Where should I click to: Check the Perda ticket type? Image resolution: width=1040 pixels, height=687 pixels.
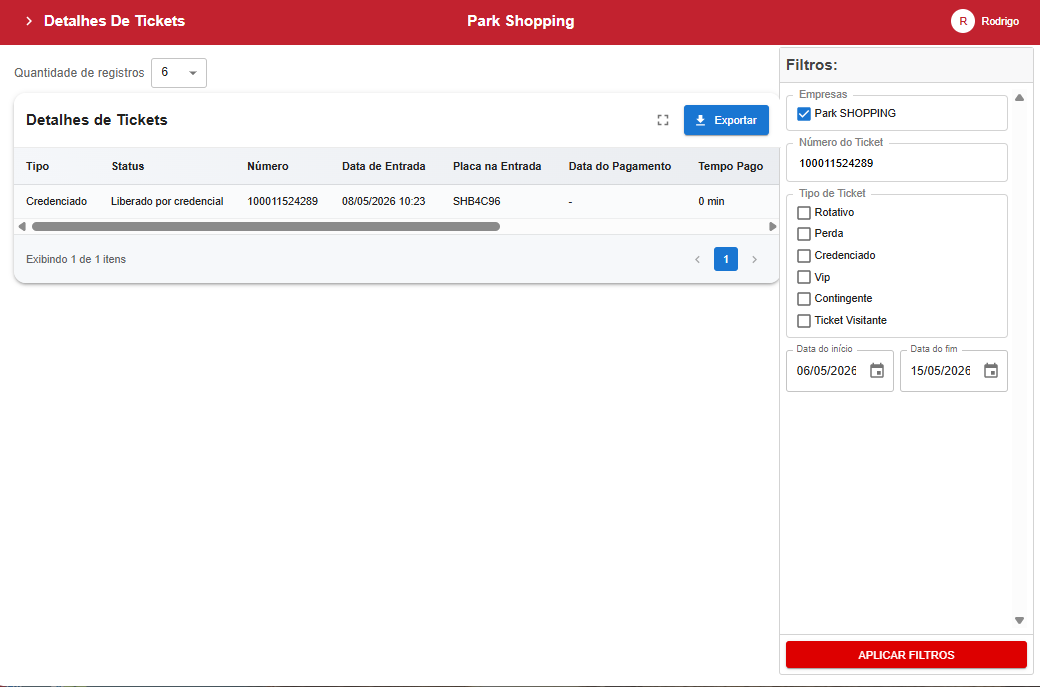[x=804, y=234]
